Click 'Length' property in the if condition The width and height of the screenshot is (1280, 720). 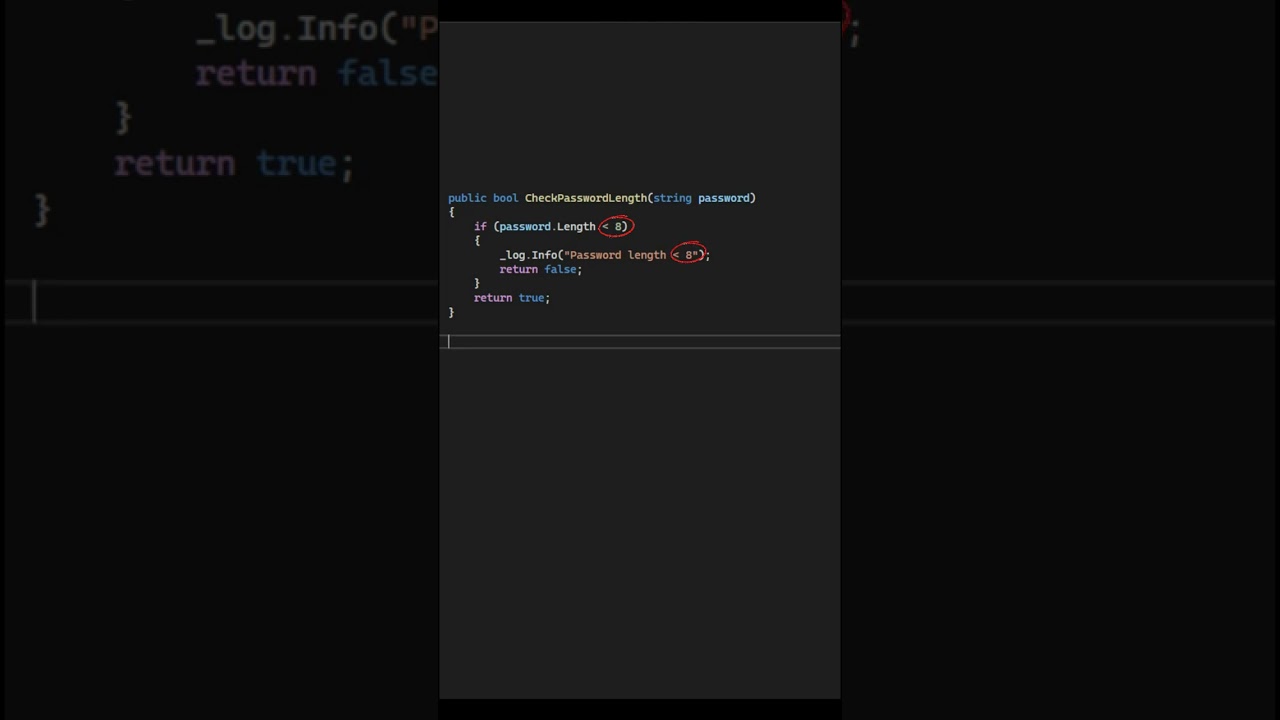click(576, 227)
